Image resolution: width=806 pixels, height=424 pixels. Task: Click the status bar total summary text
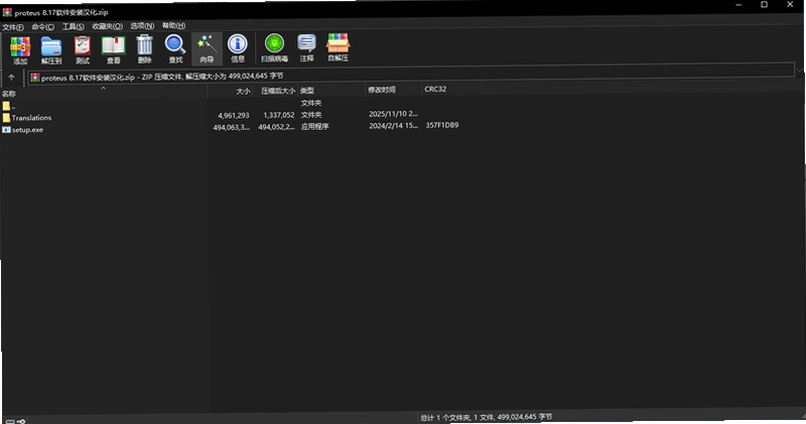click(x=486, y=417)
